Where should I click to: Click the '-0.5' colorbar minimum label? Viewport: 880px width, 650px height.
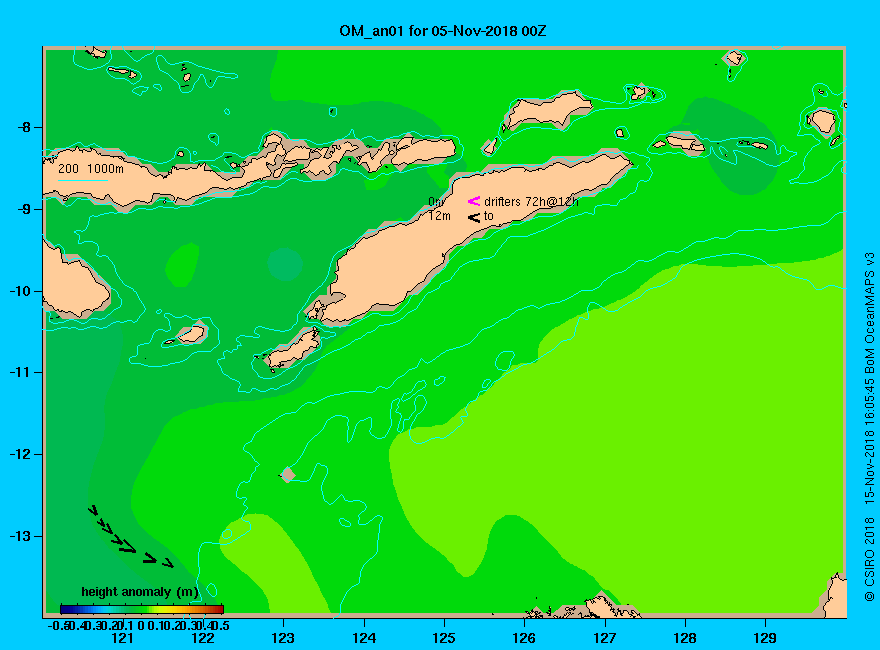[58, 625]
